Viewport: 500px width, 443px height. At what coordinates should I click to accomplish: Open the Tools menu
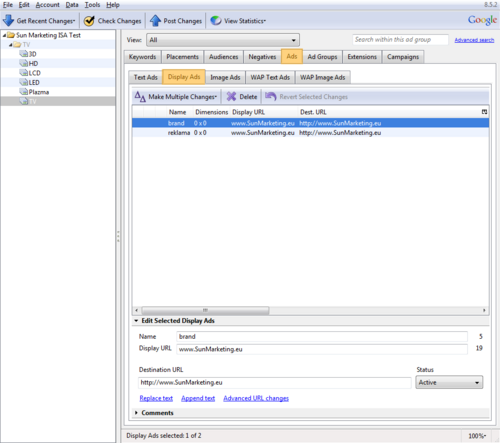[x=92, y=5]
